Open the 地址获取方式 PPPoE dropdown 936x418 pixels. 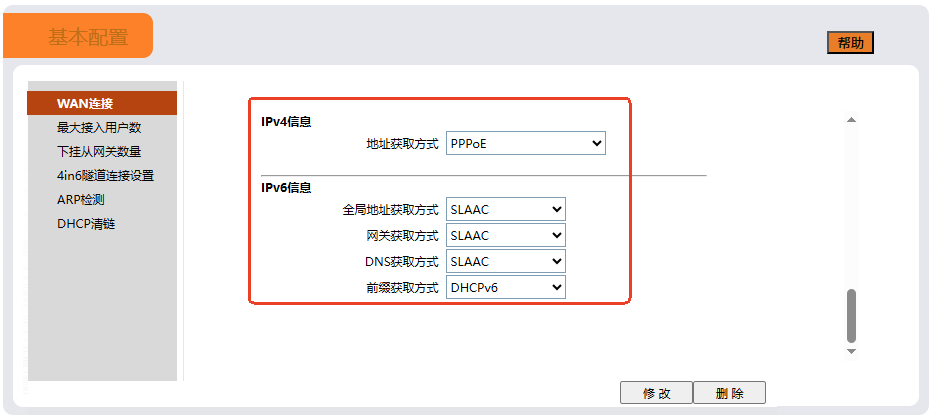[x=526, y=144]
